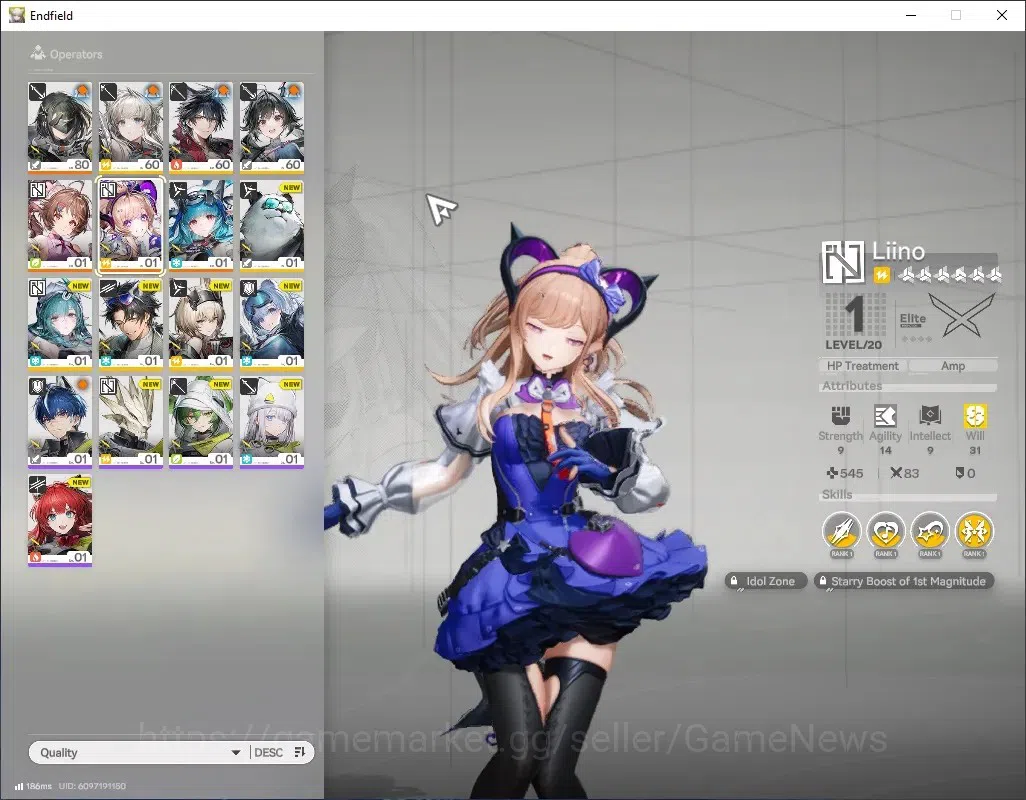Click the defense shield icon next to 0

pos(959,472)
